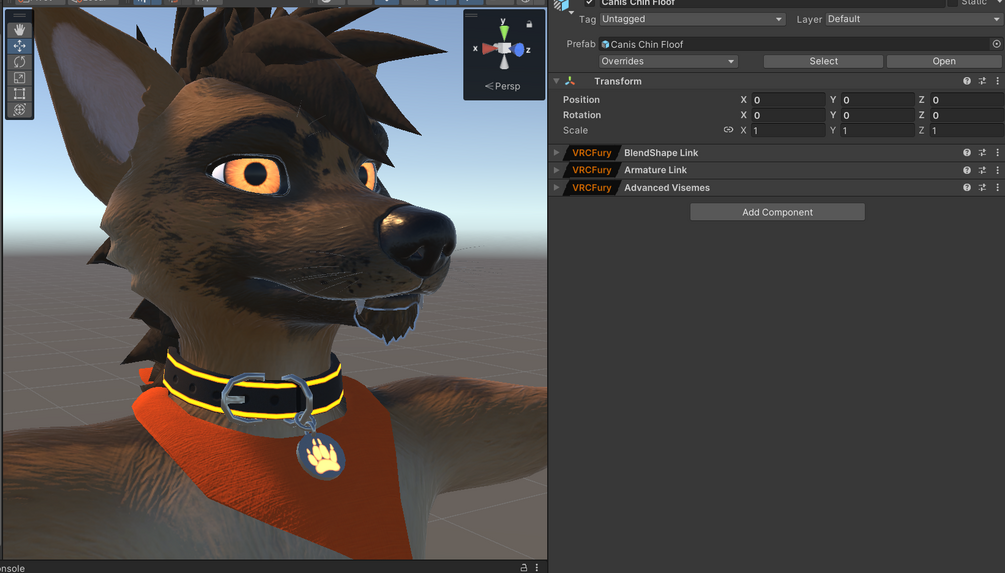Click the Canis Chin Floof object name field
This screenshot has width=1005, height=573.
click(772, 3)
